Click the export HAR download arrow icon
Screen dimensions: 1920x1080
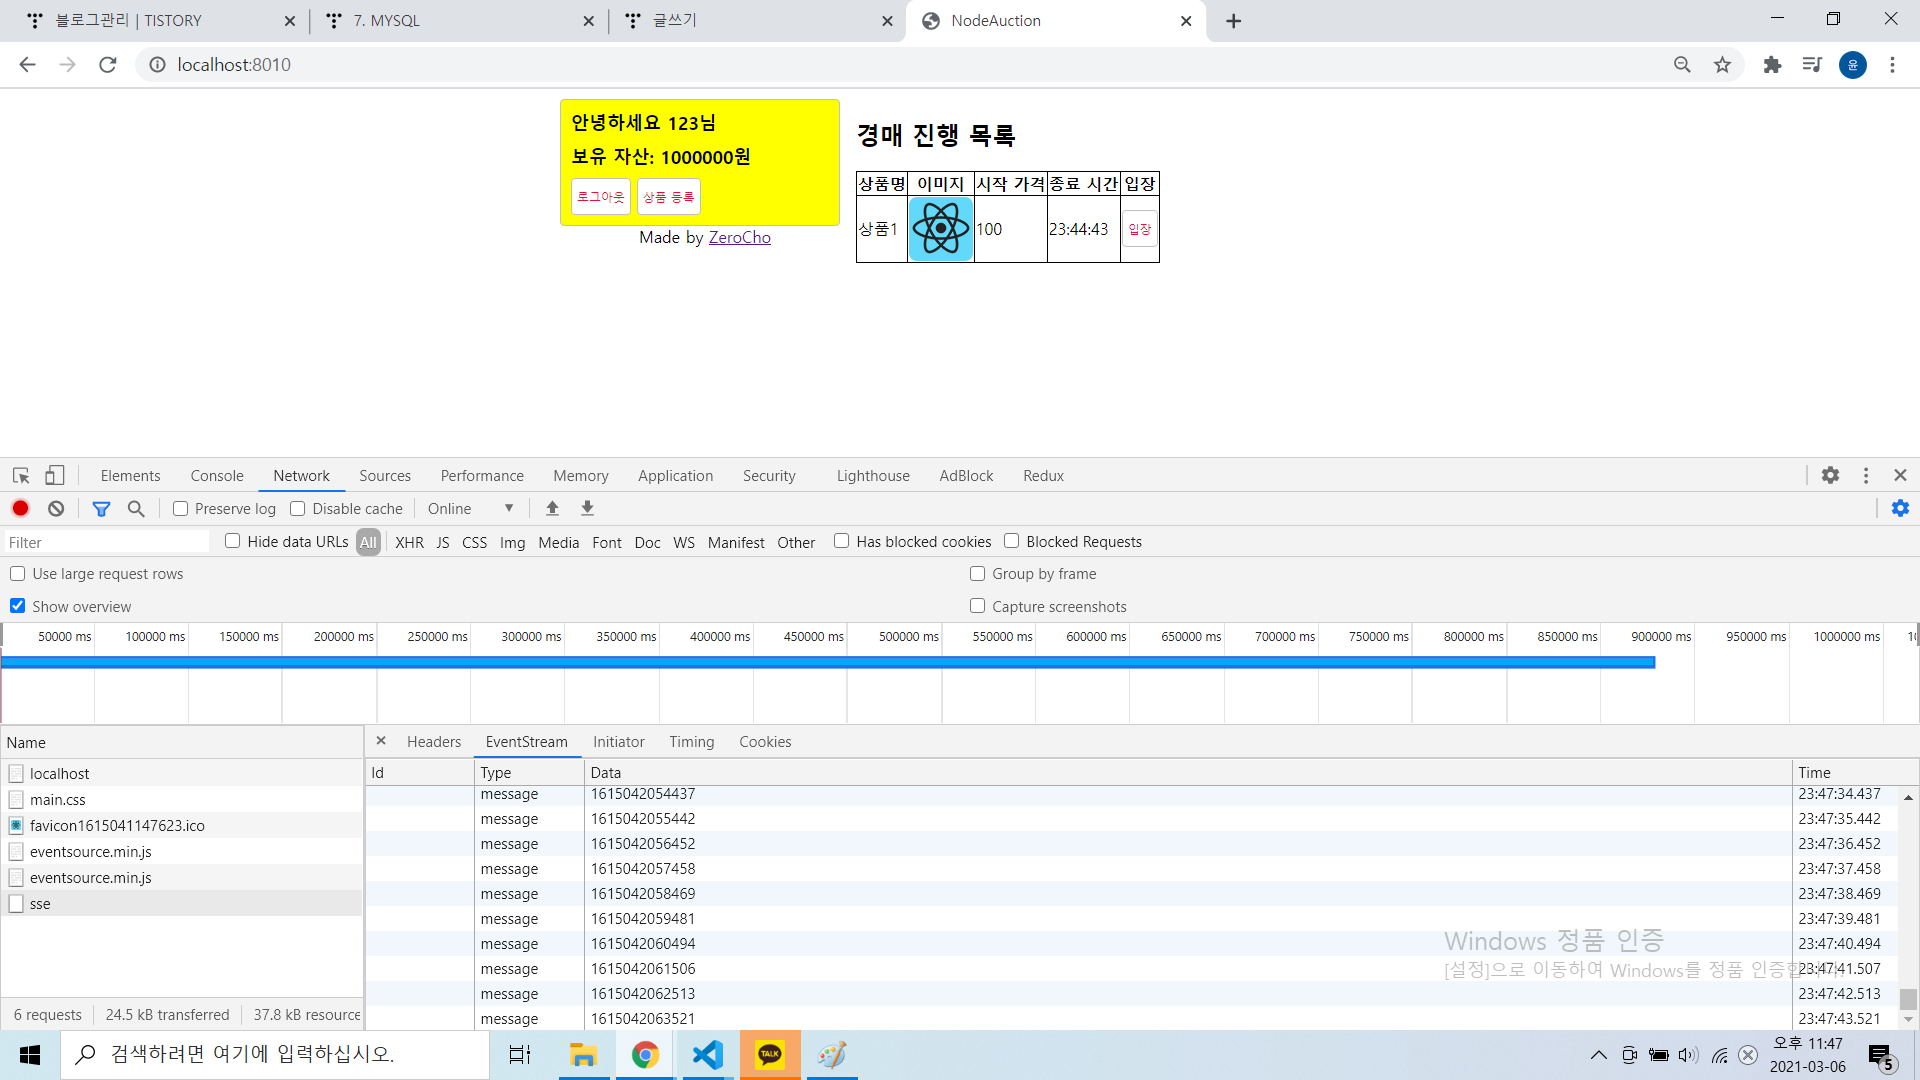(588, 508)
